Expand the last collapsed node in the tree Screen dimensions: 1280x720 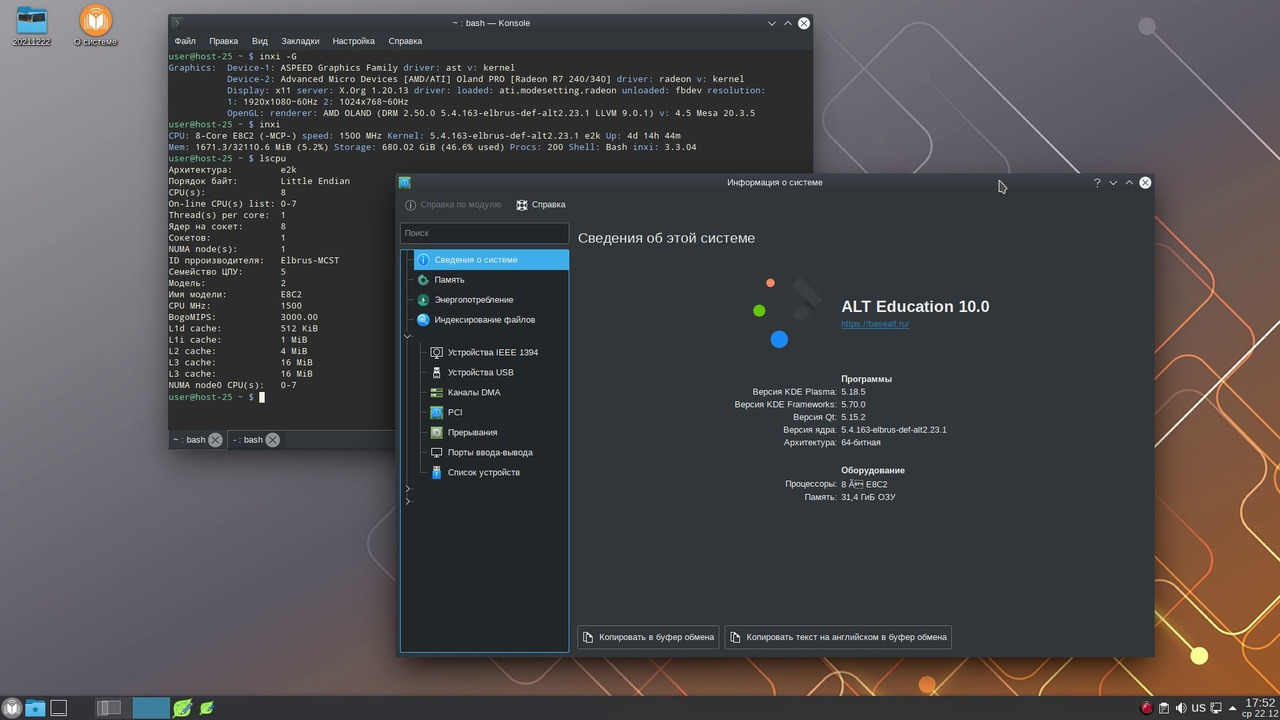tap(408, 501)
